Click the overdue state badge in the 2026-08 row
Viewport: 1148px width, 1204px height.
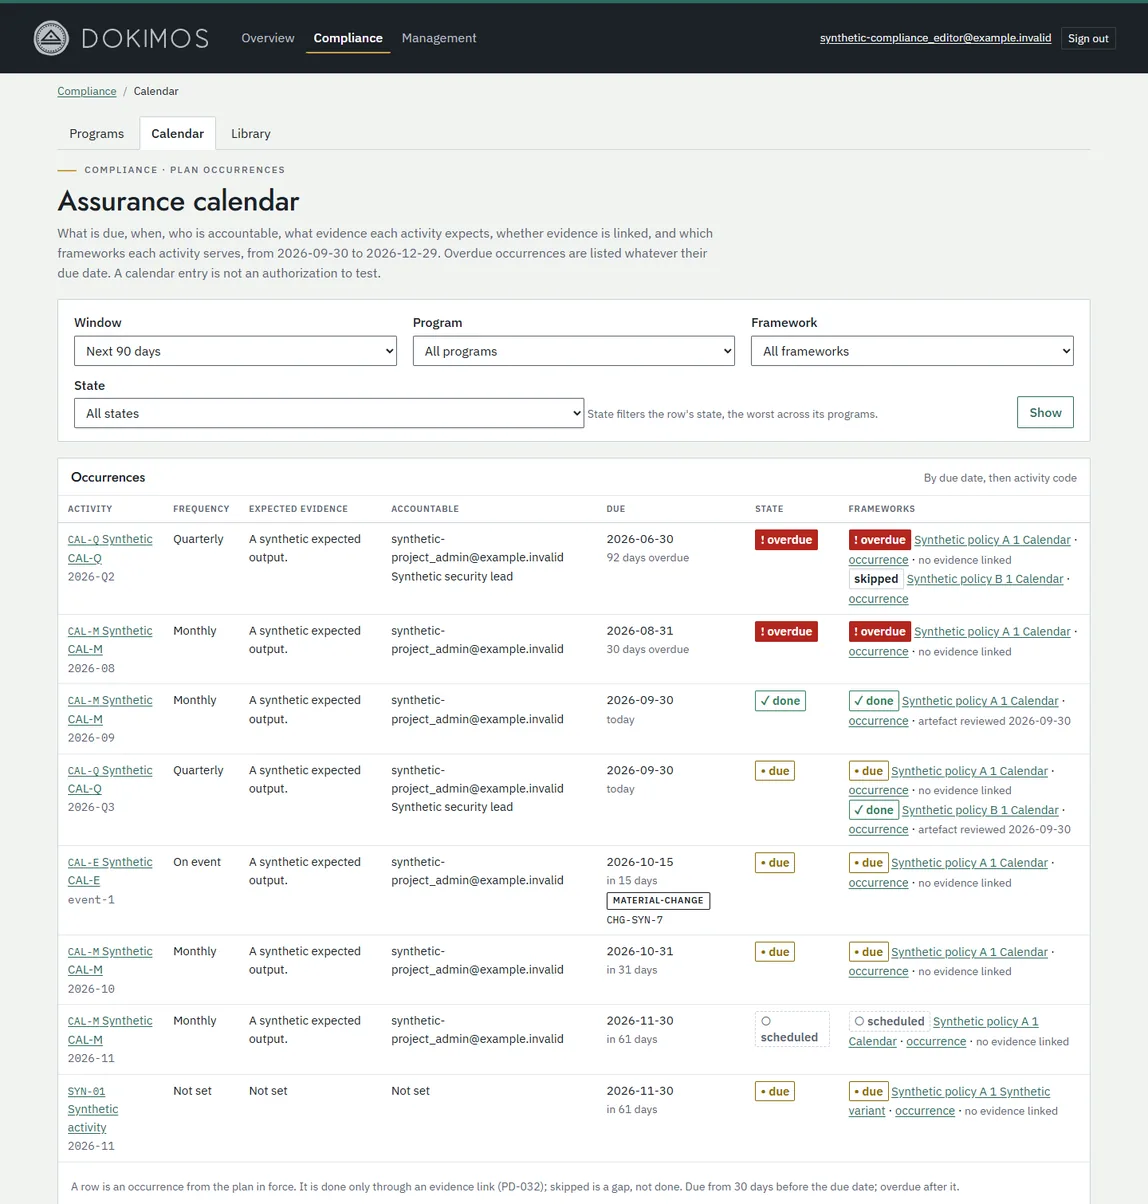click(x=786, y=632)
